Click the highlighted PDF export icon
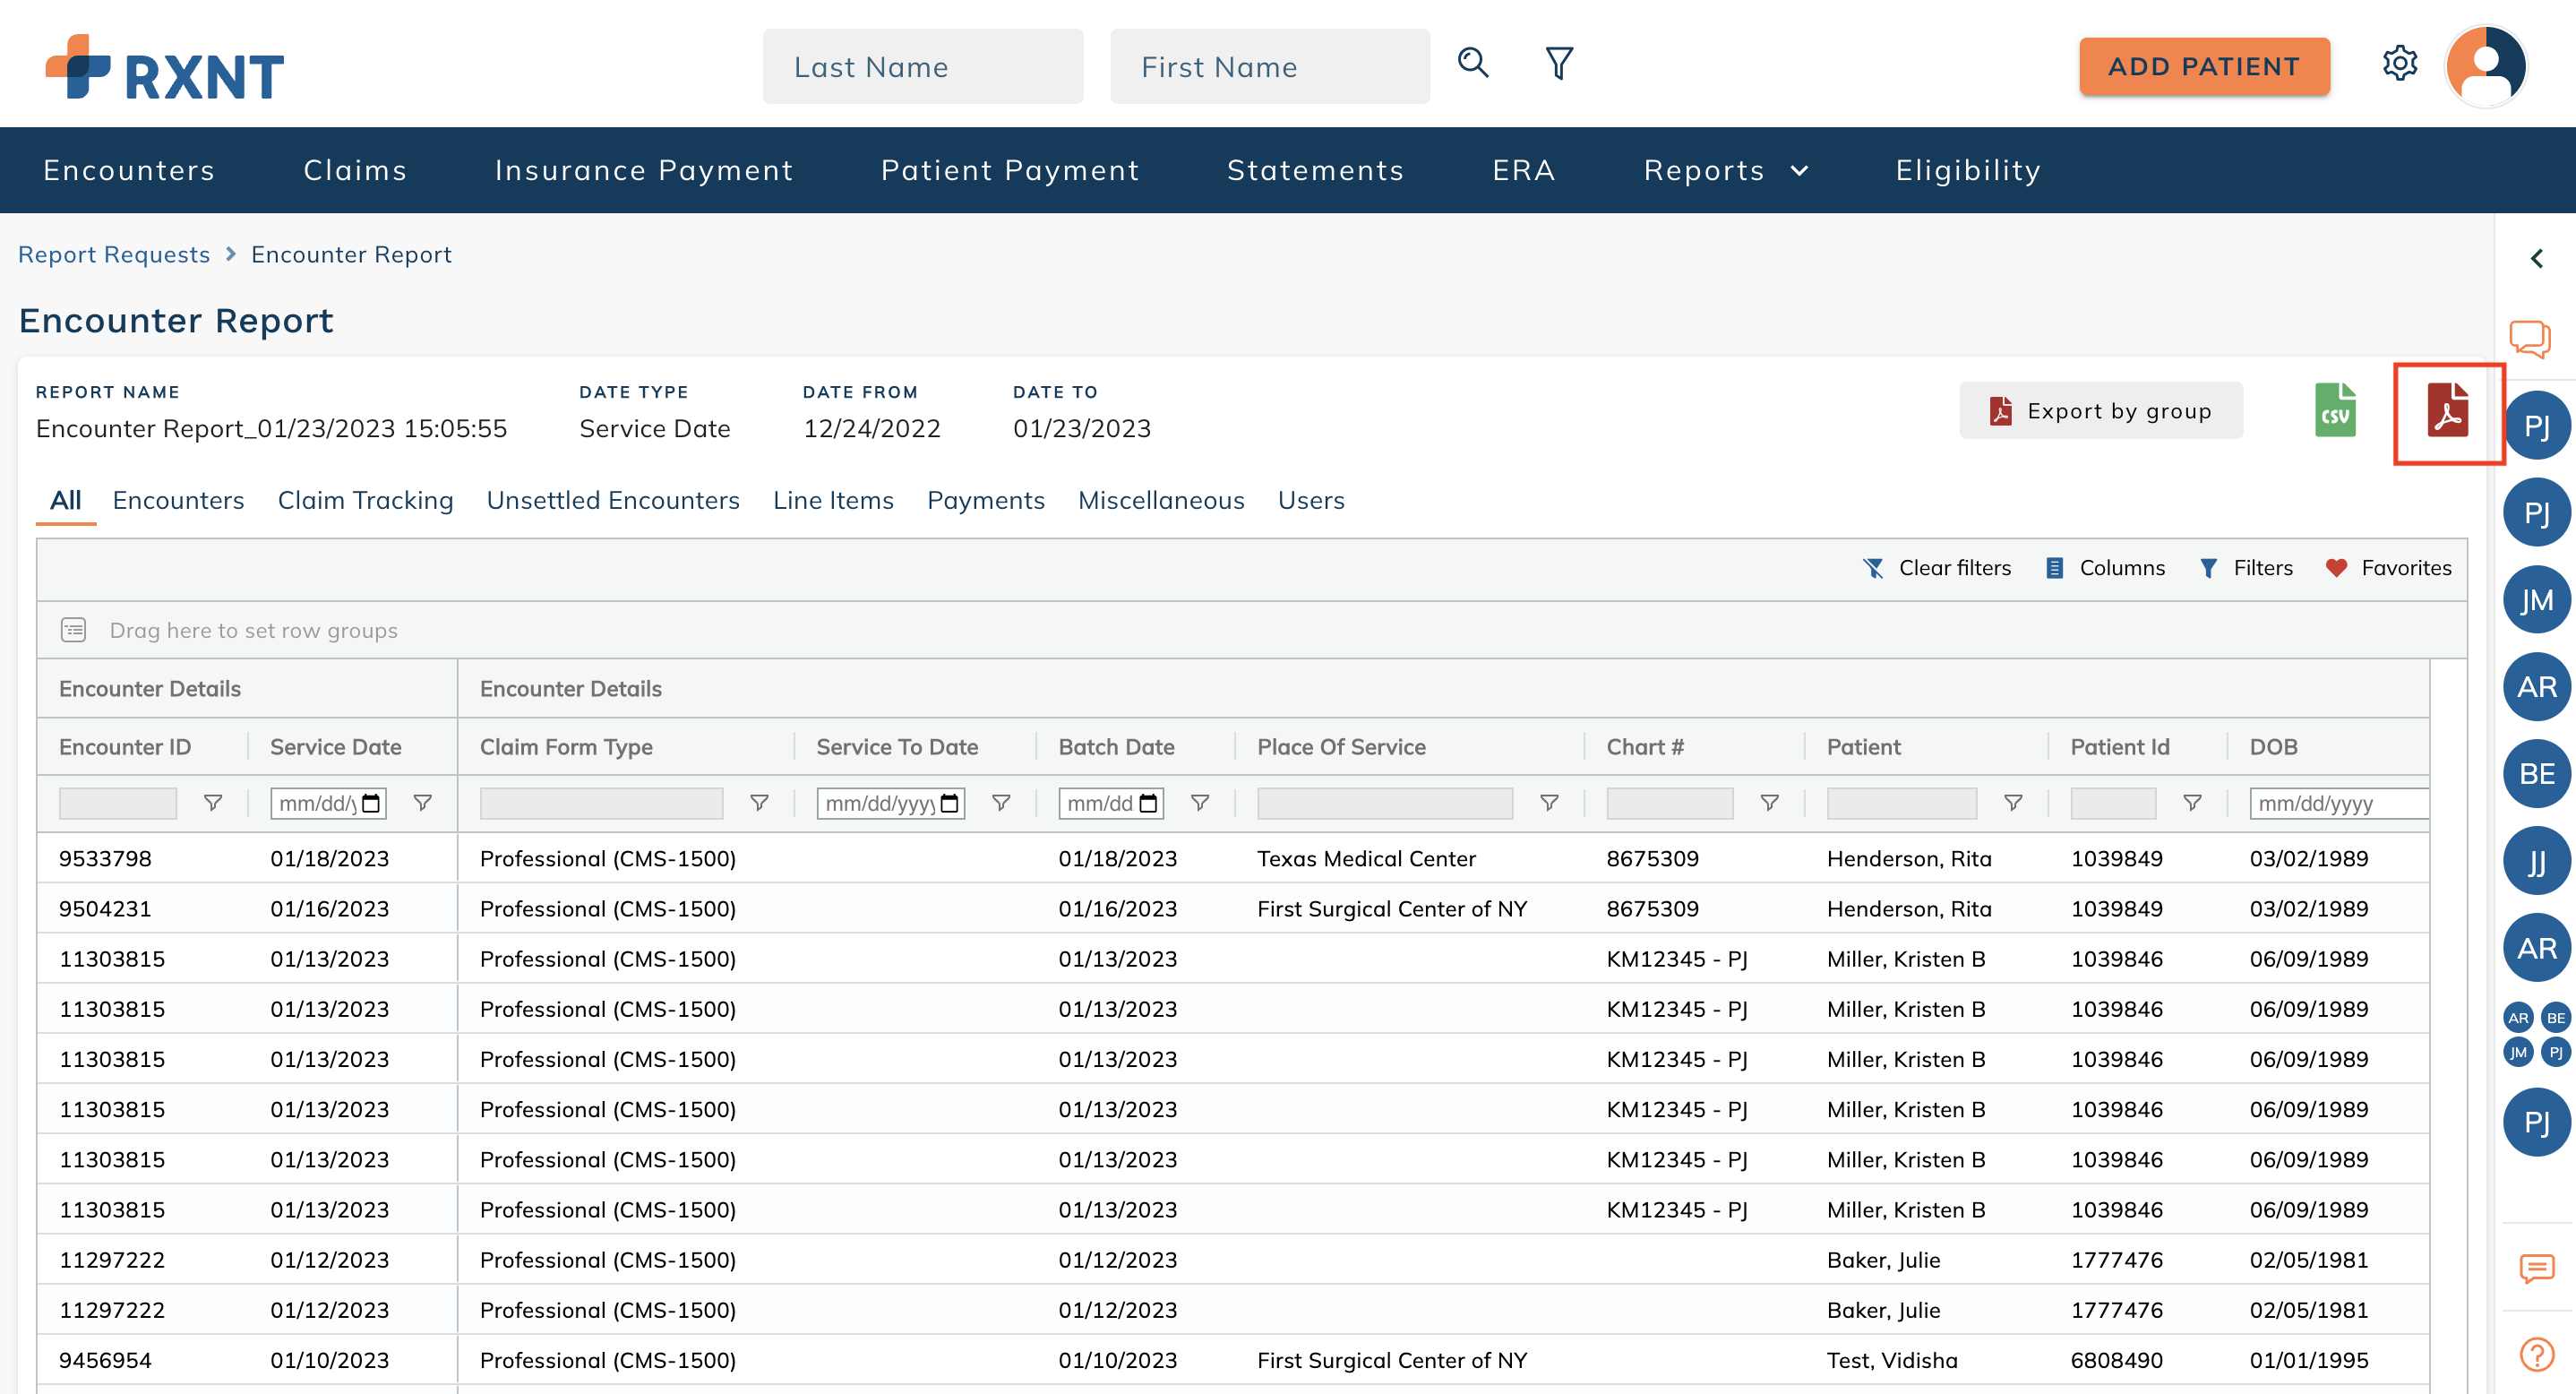Viewport: 2576px width, 1394px height. (x=2447, y=413)
